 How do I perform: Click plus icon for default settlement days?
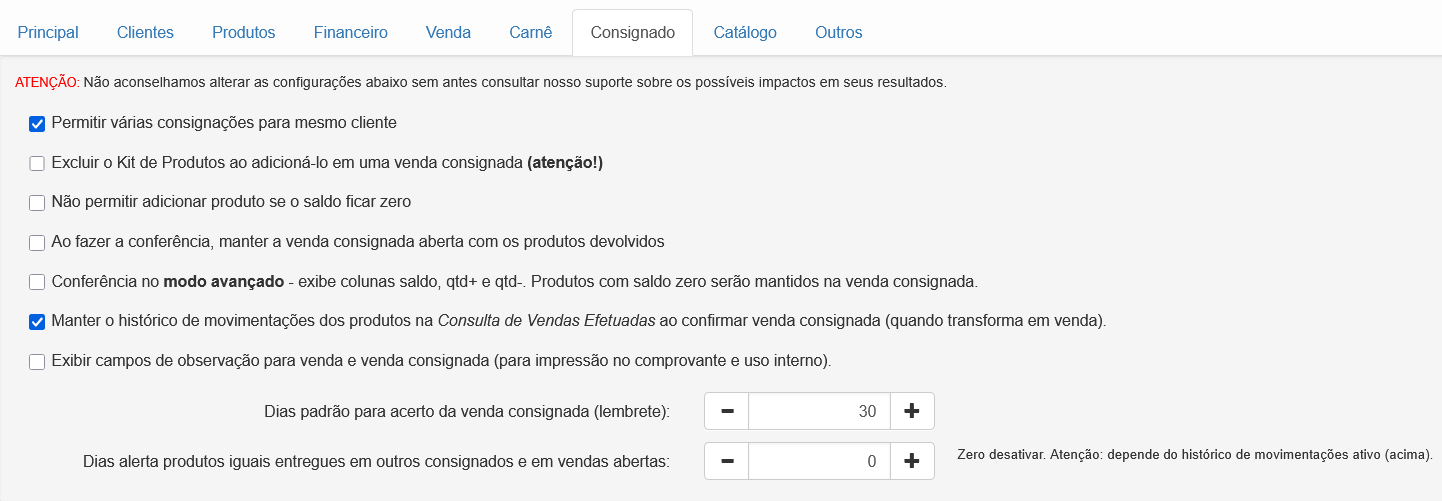tap(912, 411)
